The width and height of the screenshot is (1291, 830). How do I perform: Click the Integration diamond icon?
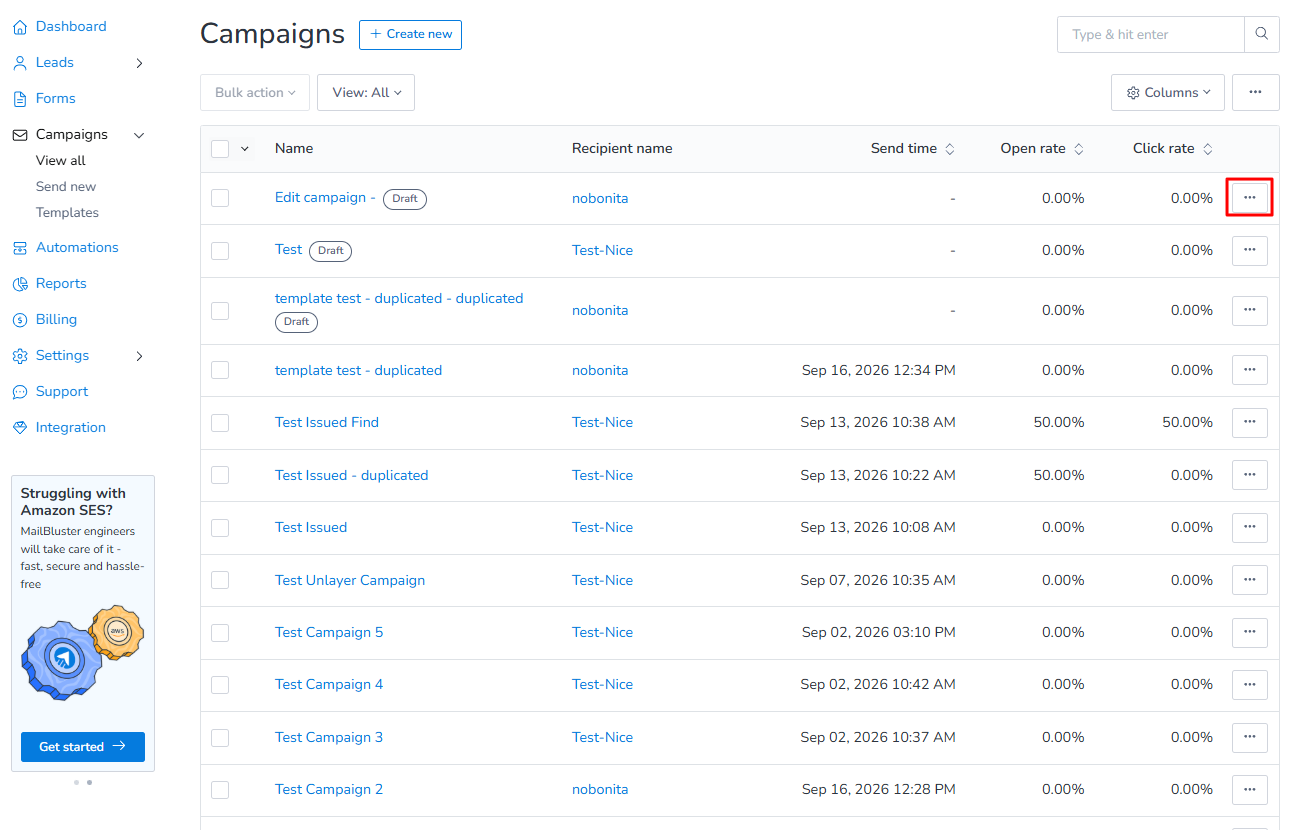point(20,428)
